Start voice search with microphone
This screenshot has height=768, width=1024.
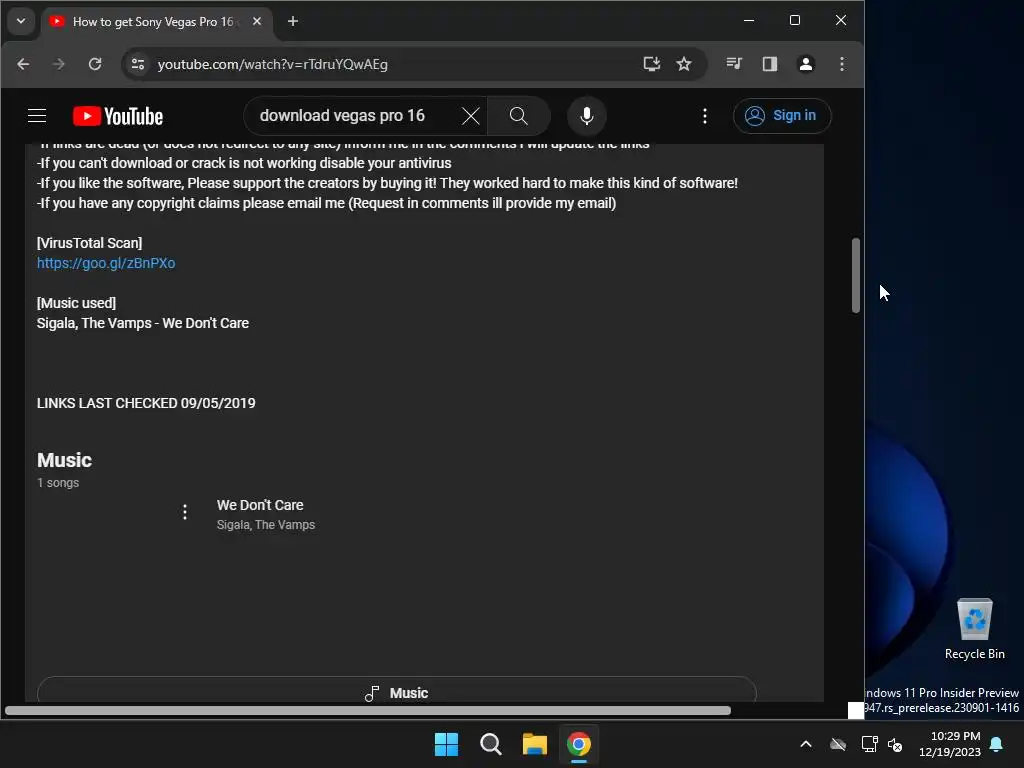click(x=586, y=116)
